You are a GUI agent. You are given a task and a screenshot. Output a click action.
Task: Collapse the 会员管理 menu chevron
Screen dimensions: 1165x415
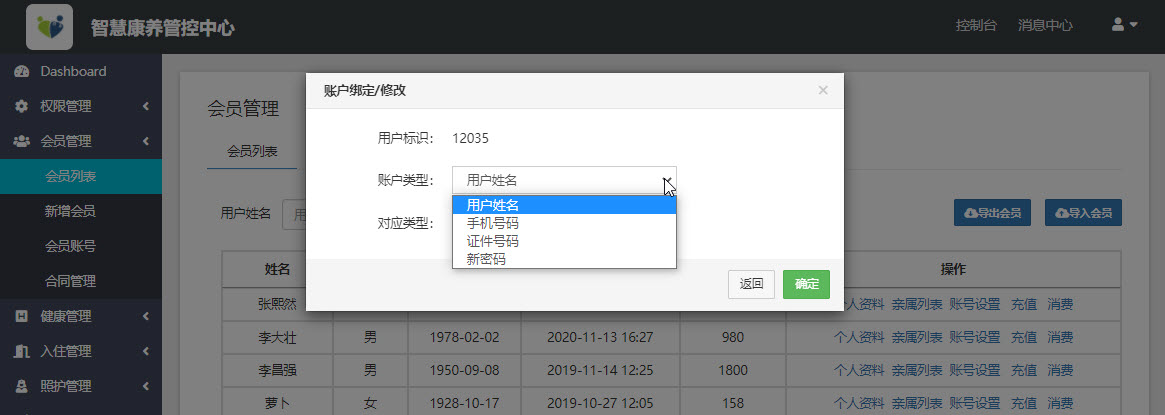146,141
